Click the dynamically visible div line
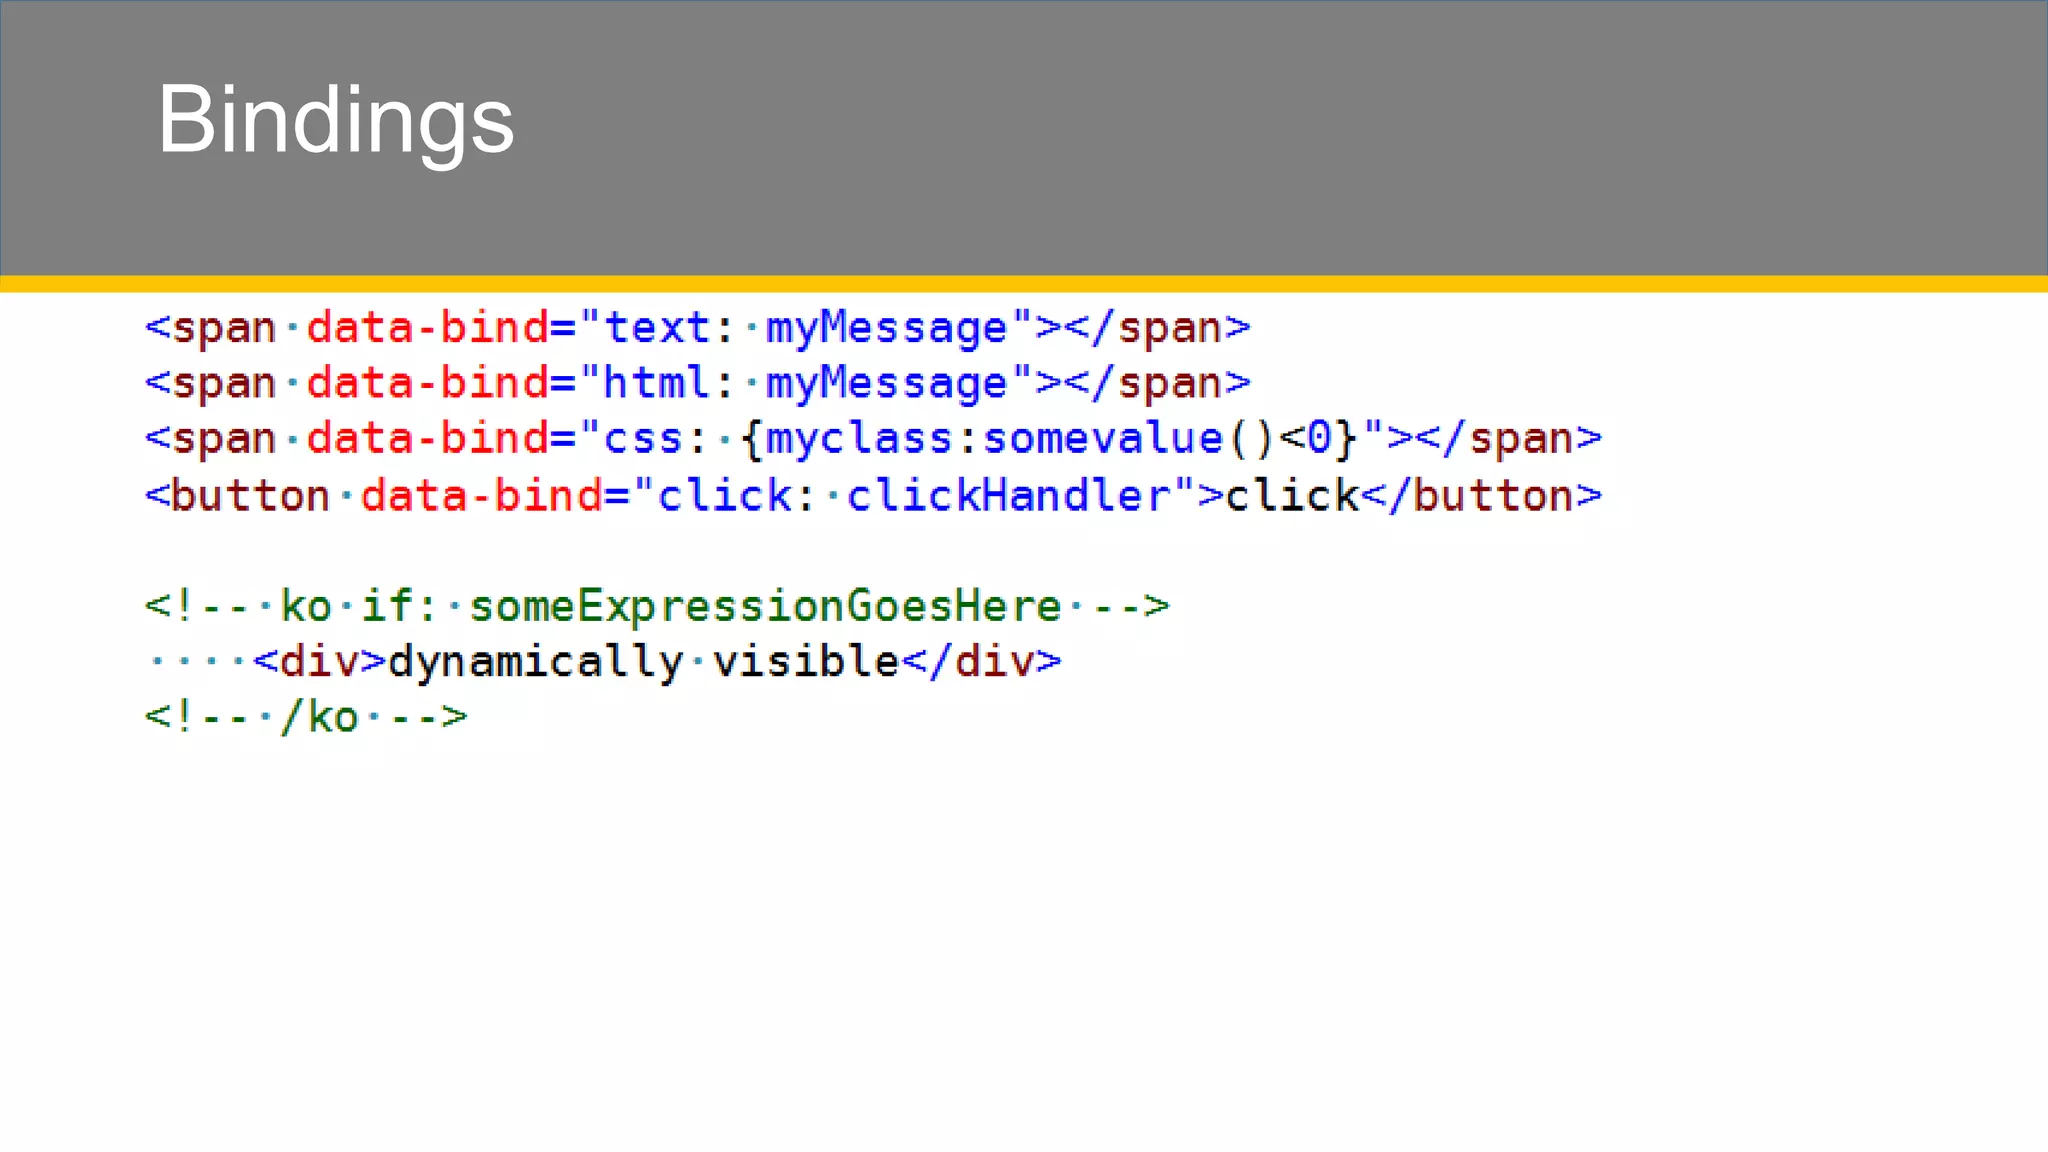Image resolution: width=2048 pixels, height=1152 pixels. pyautogui.click(x=603, y=662)
